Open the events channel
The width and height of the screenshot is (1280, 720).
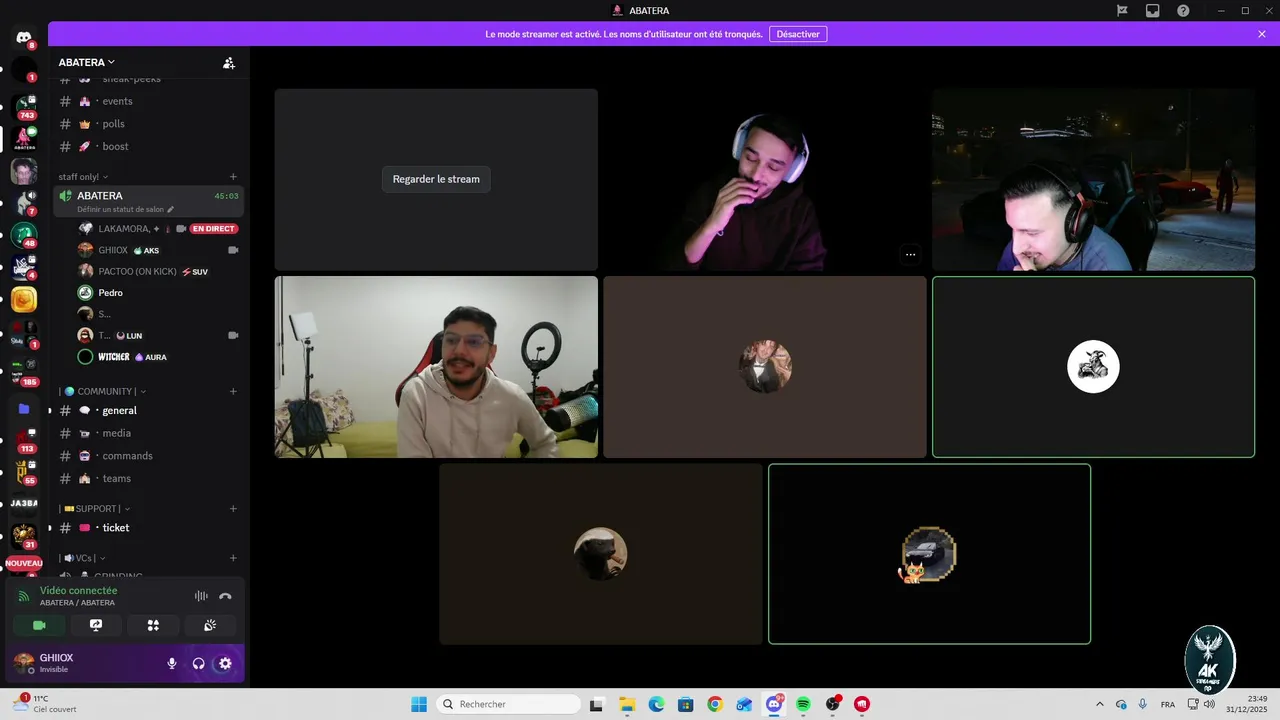click(x=149, y=101)
